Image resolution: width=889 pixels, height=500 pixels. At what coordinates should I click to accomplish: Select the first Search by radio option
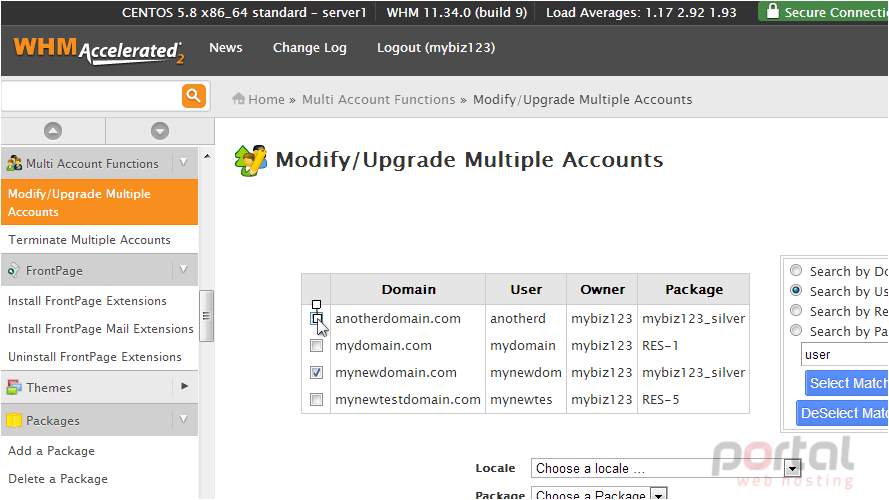tap(796, 270)
